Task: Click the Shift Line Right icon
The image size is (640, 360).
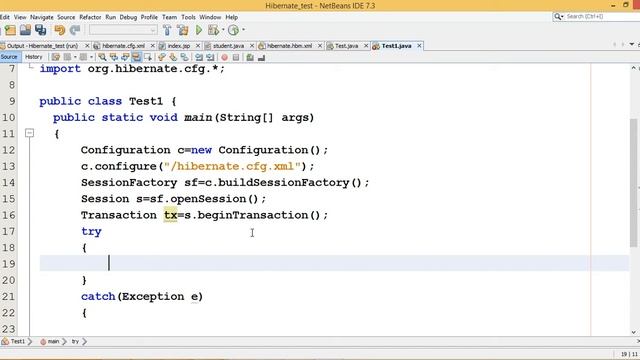Action: [x=210, y=57]
